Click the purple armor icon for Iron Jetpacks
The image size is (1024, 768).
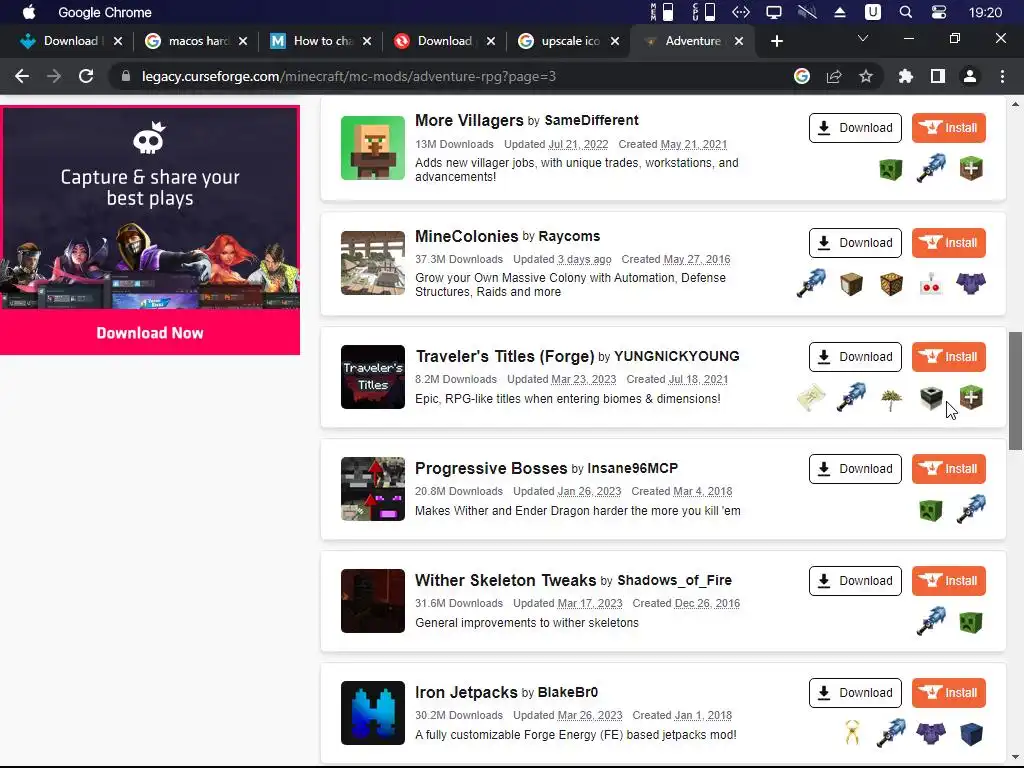tap(931, 733)
